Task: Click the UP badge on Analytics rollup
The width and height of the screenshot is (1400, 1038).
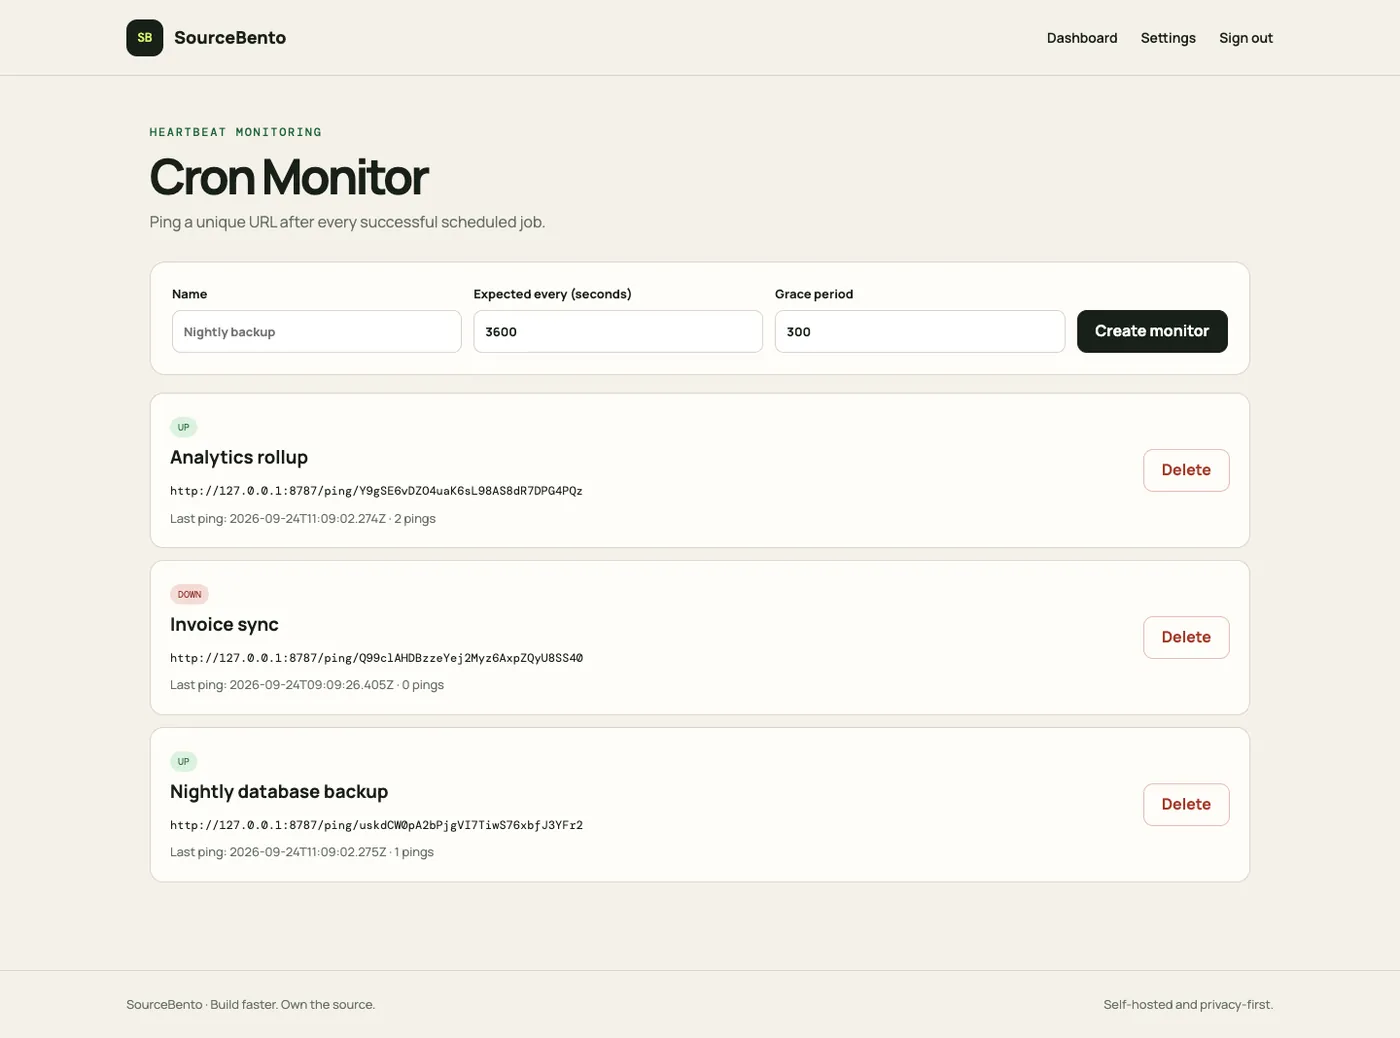Action: (183, 427)
